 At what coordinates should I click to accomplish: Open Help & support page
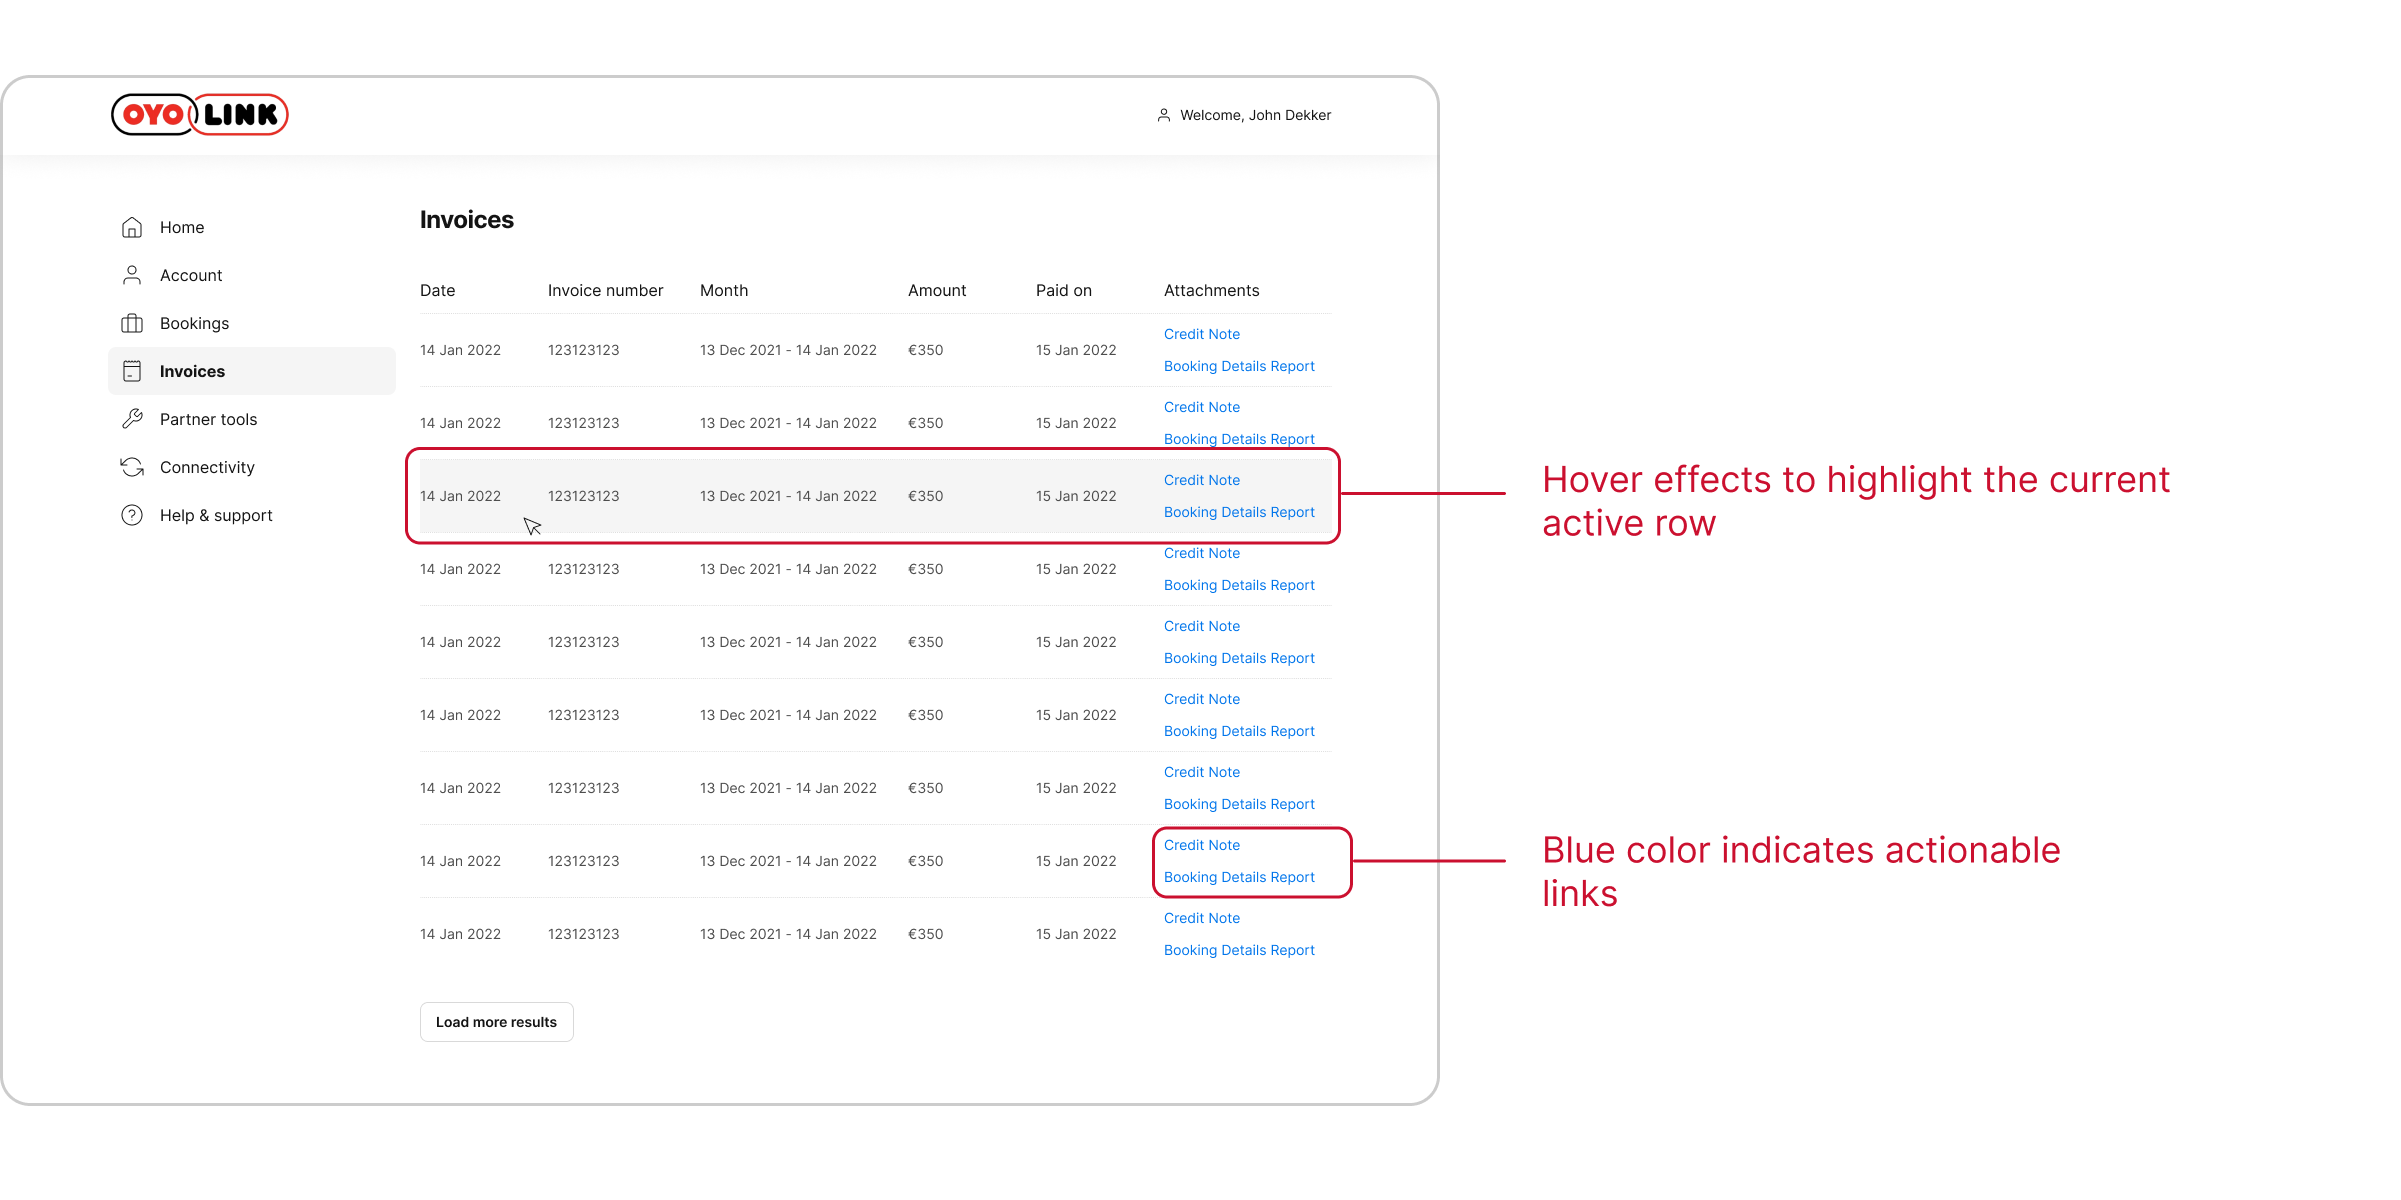pyautogui.click(x=216, y=515)
